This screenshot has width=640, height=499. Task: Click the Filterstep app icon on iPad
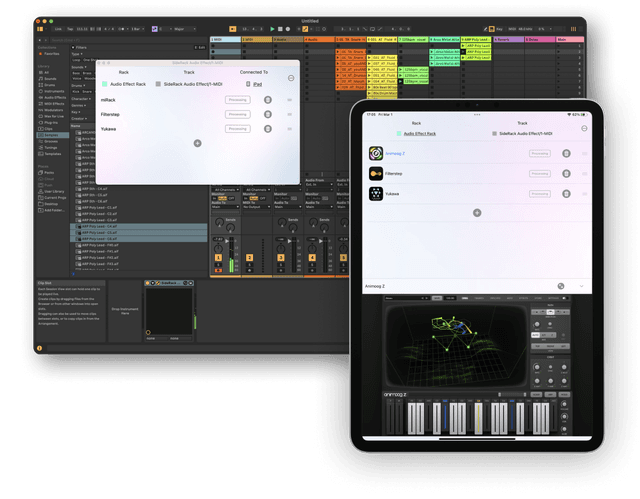pos(376,173)
